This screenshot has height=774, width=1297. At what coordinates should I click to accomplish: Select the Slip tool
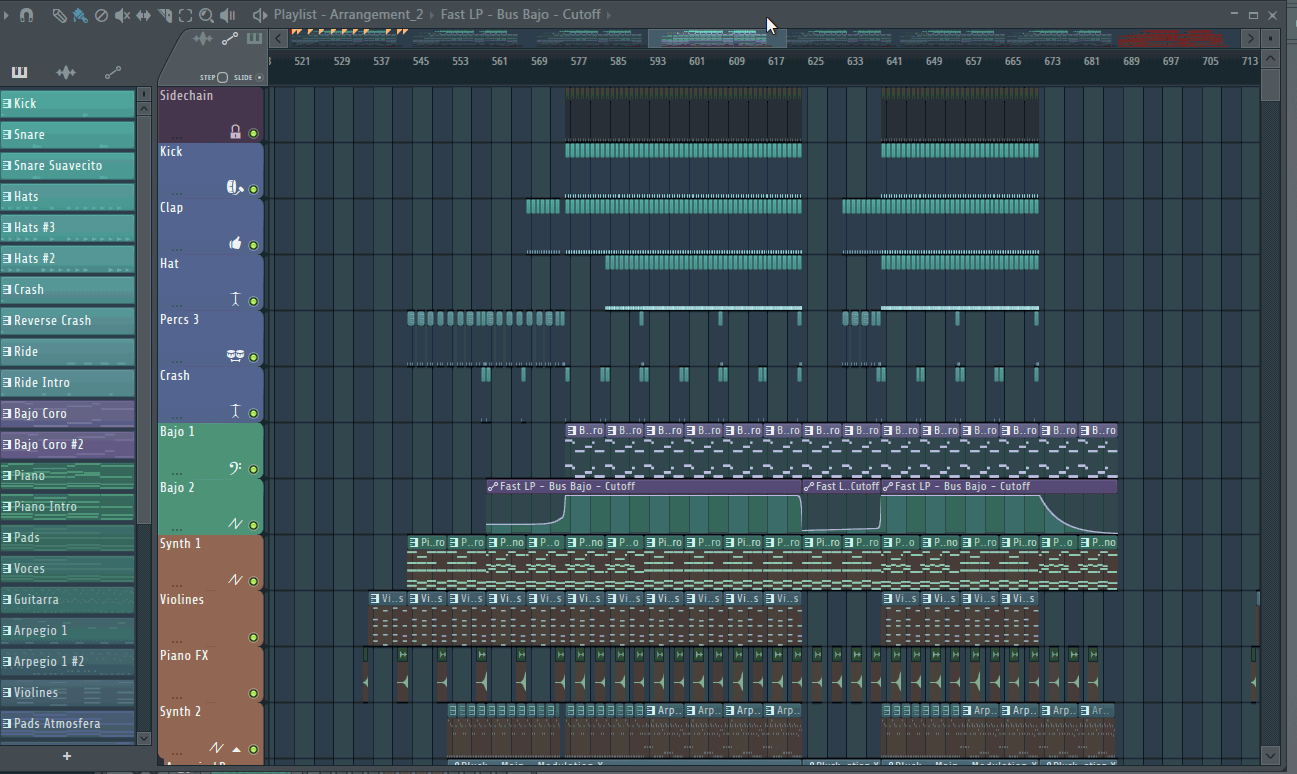coord(143,15)
